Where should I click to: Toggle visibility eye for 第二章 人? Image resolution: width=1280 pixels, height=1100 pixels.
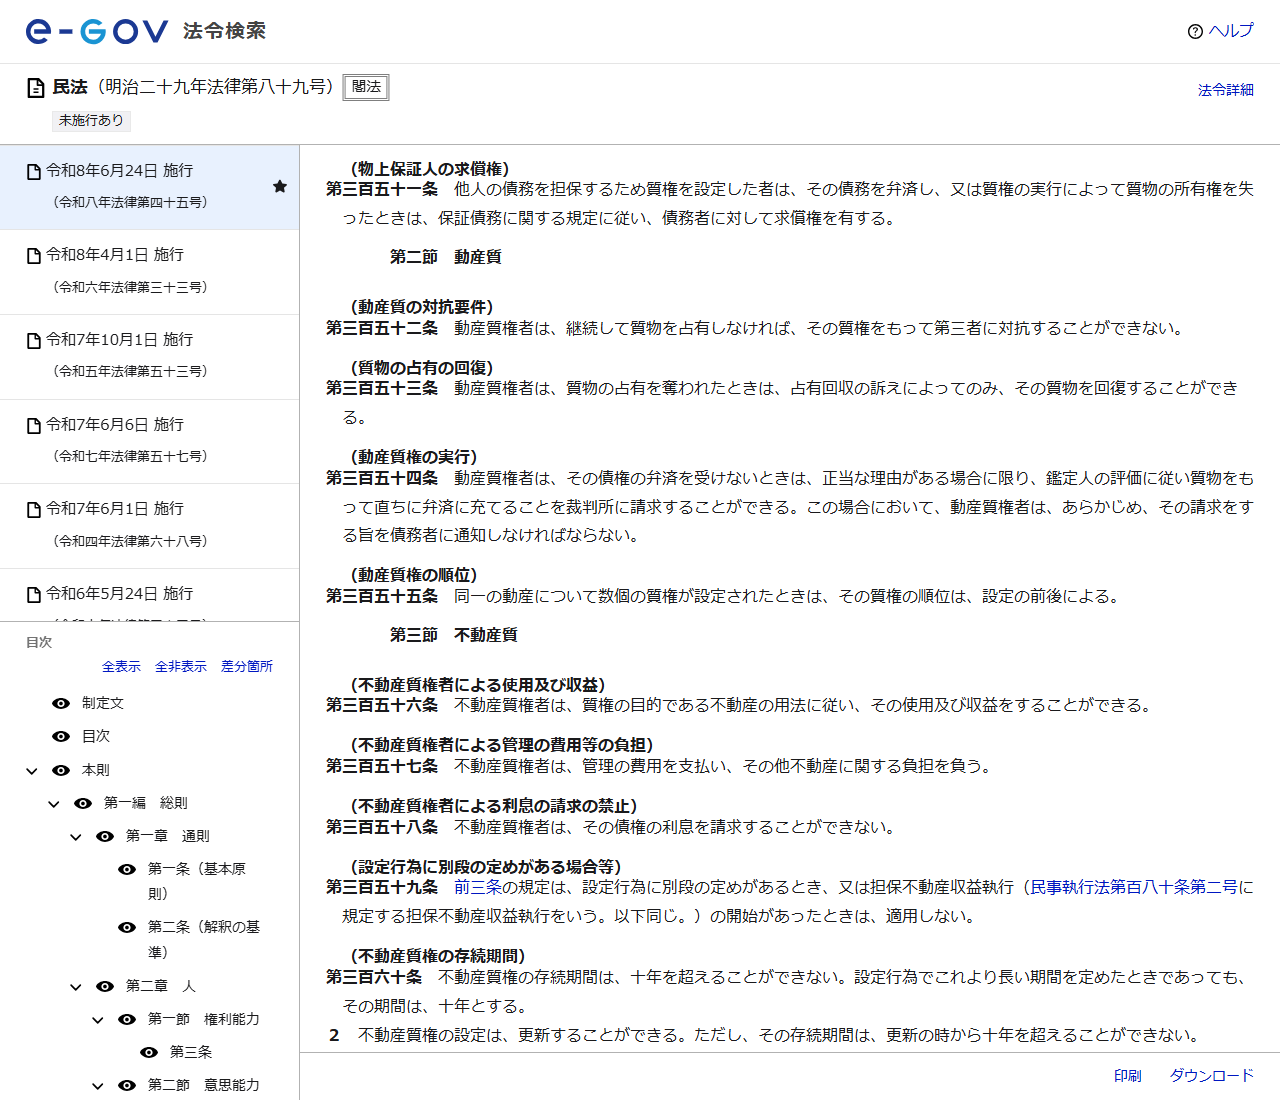point(105,986)
